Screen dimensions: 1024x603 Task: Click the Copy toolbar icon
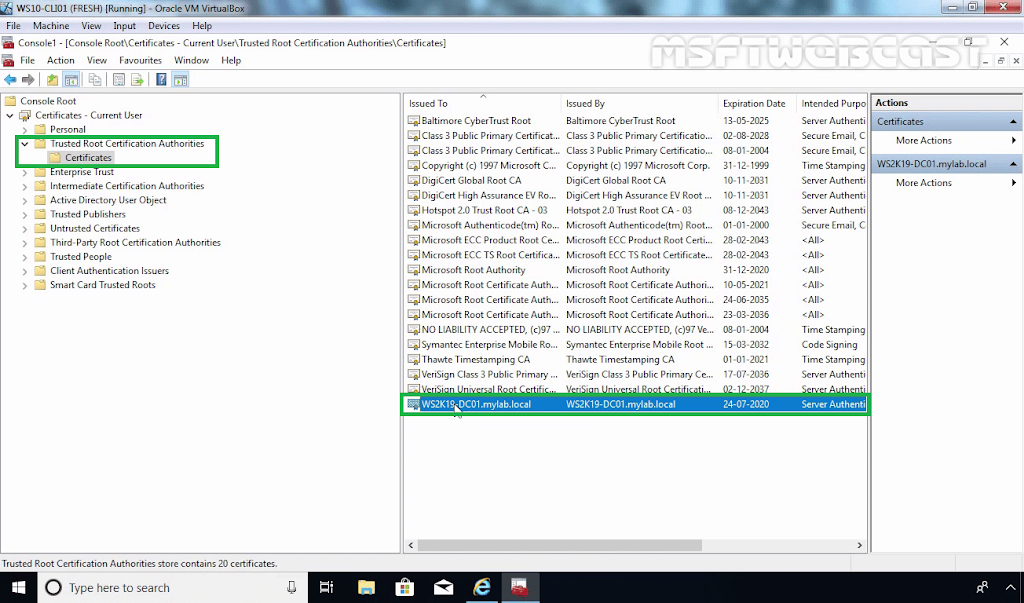(95, 80)
